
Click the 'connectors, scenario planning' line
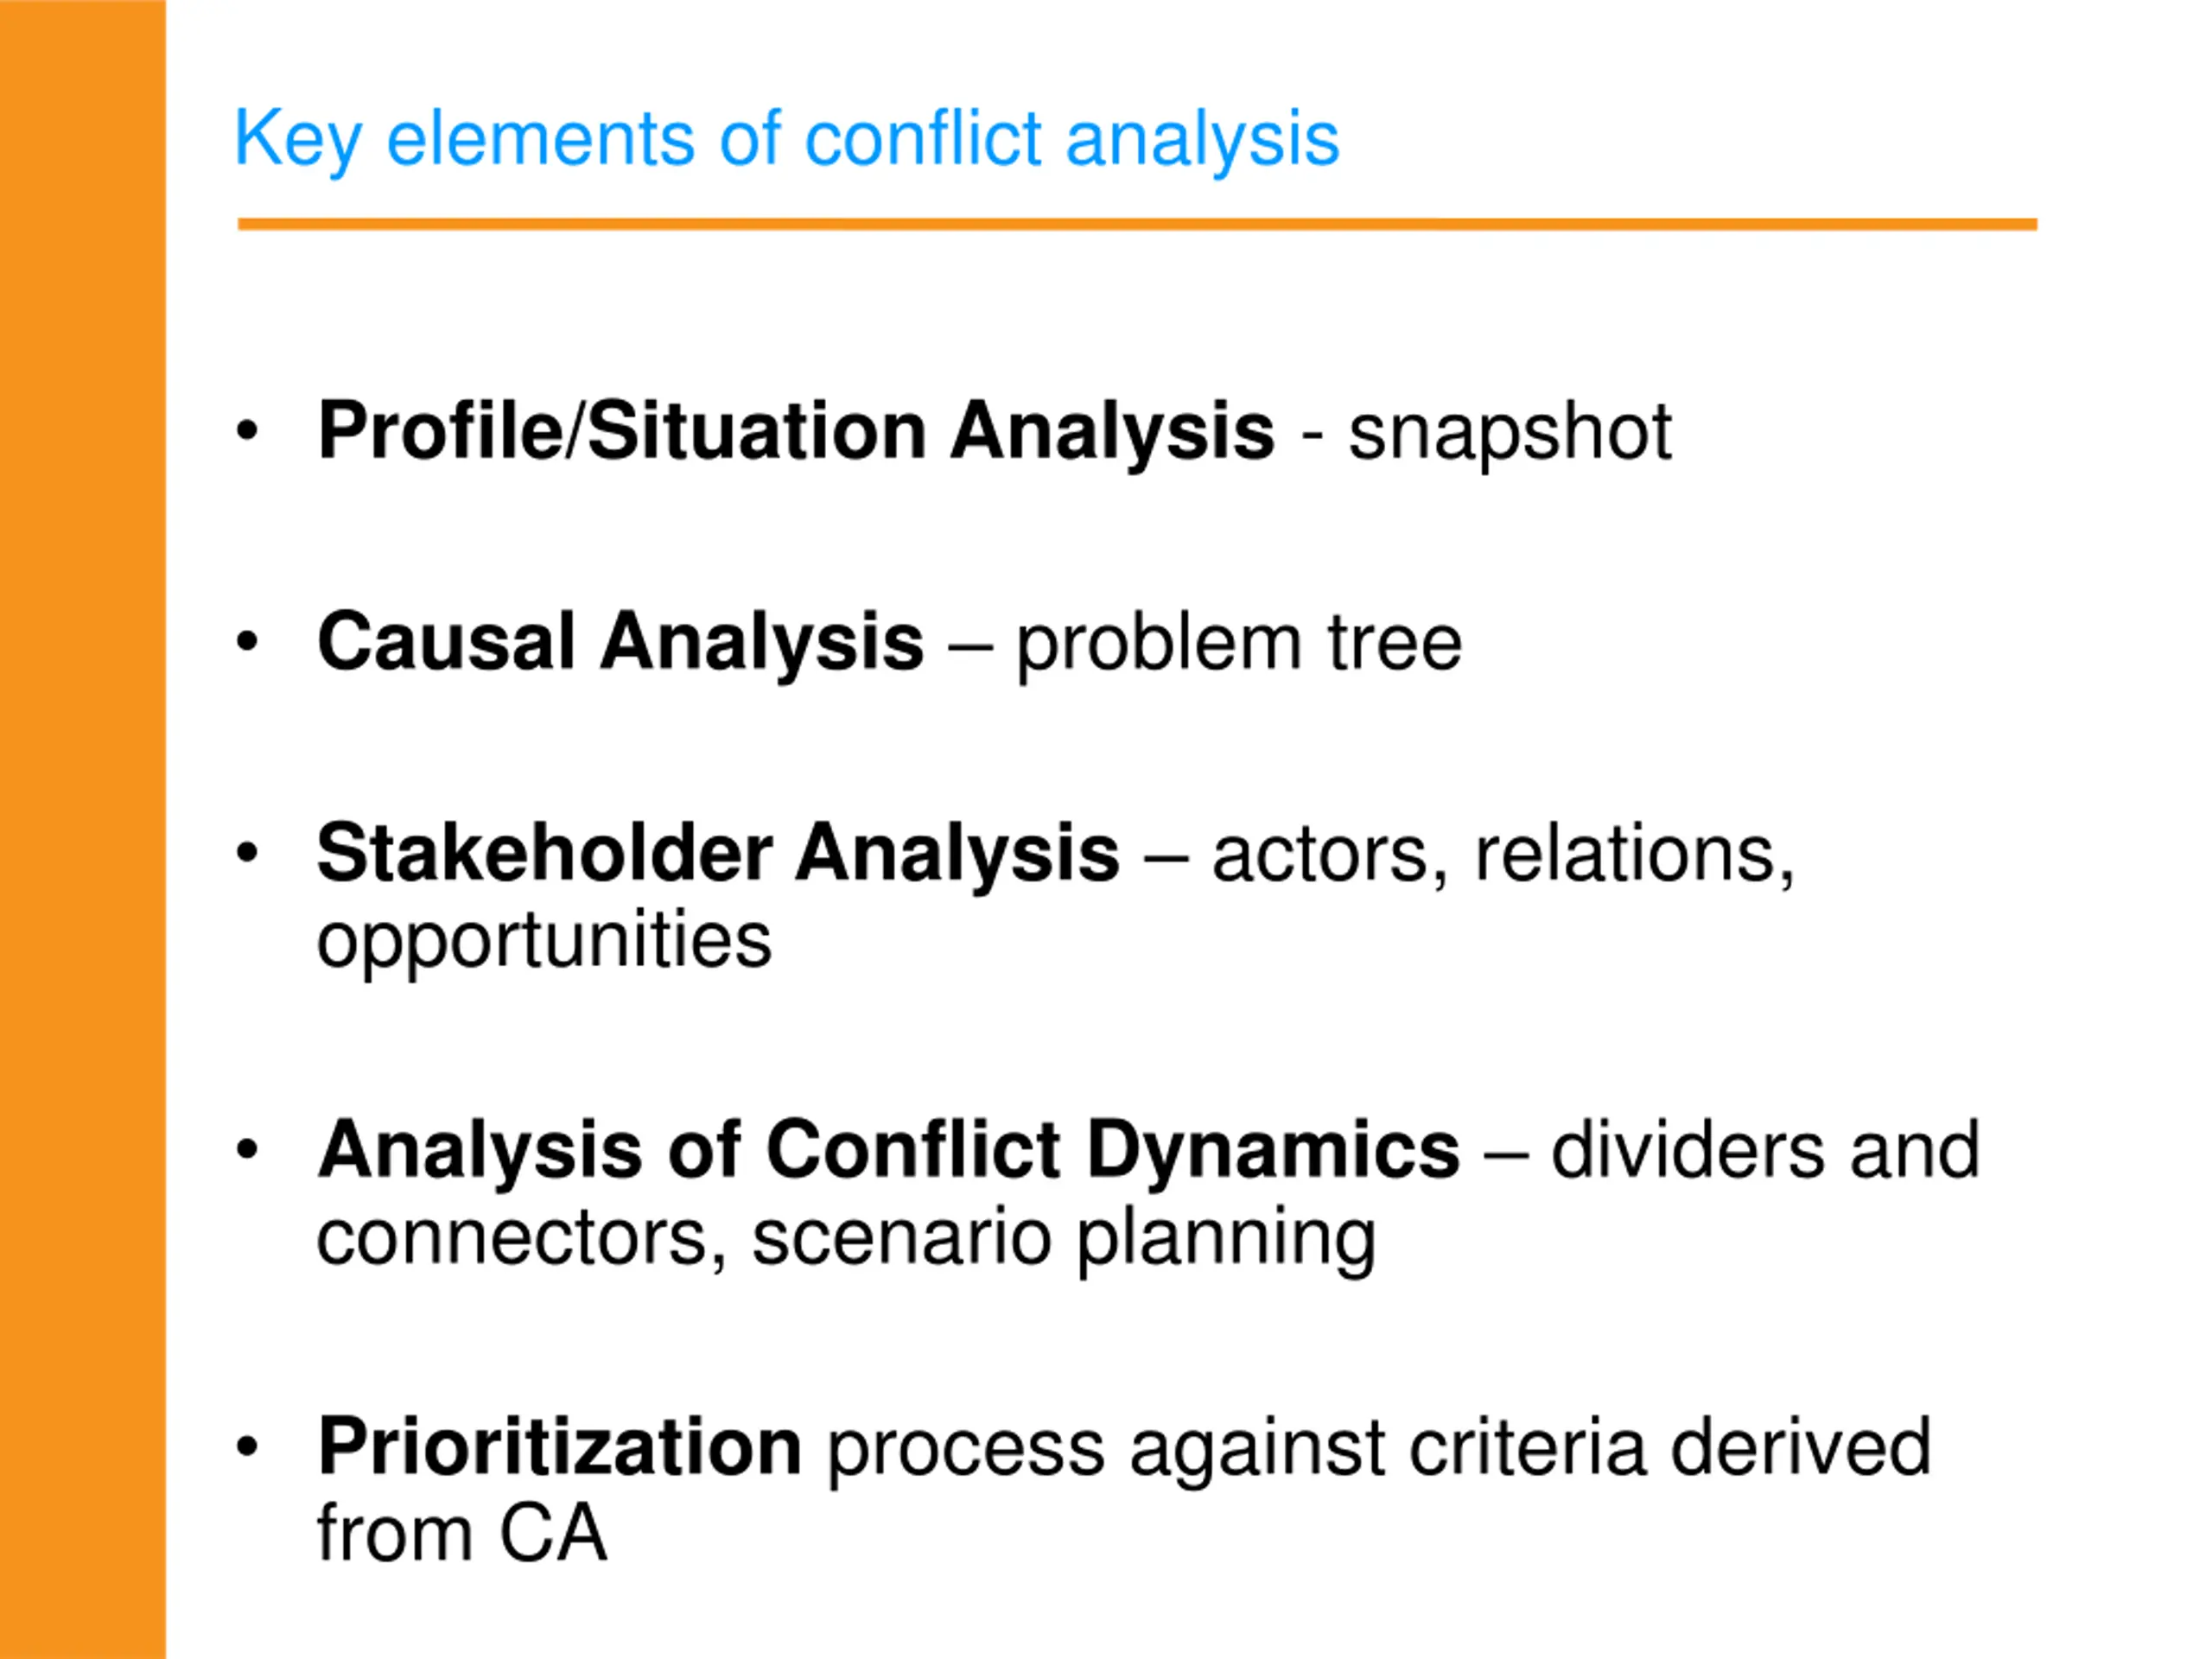tap(846, 1238)
